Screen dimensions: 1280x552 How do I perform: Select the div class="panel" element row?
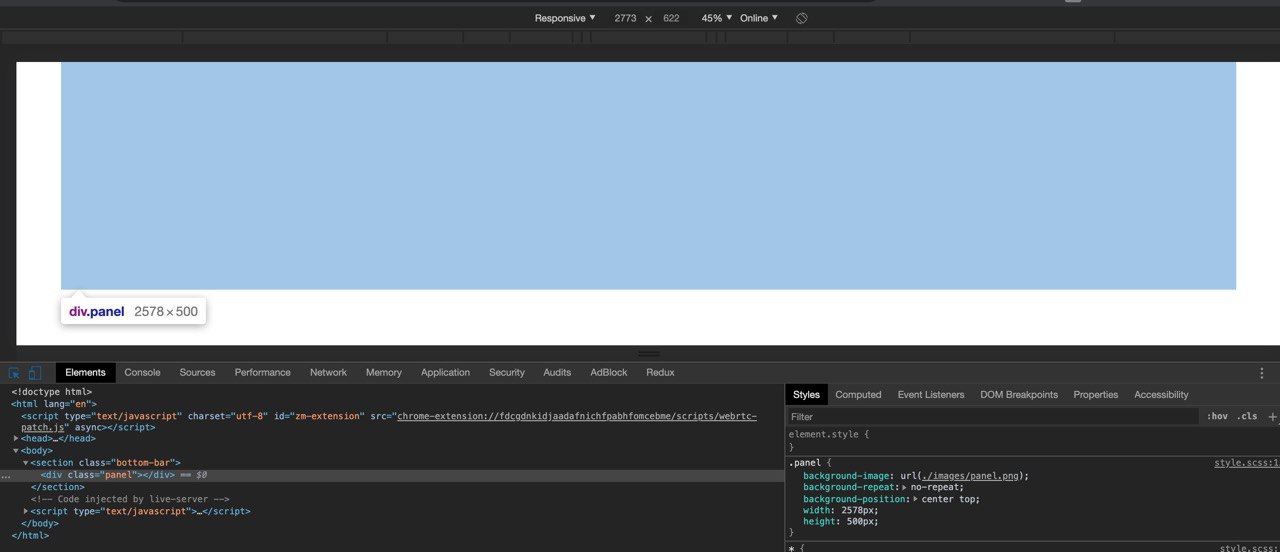[x=392, y=475]
